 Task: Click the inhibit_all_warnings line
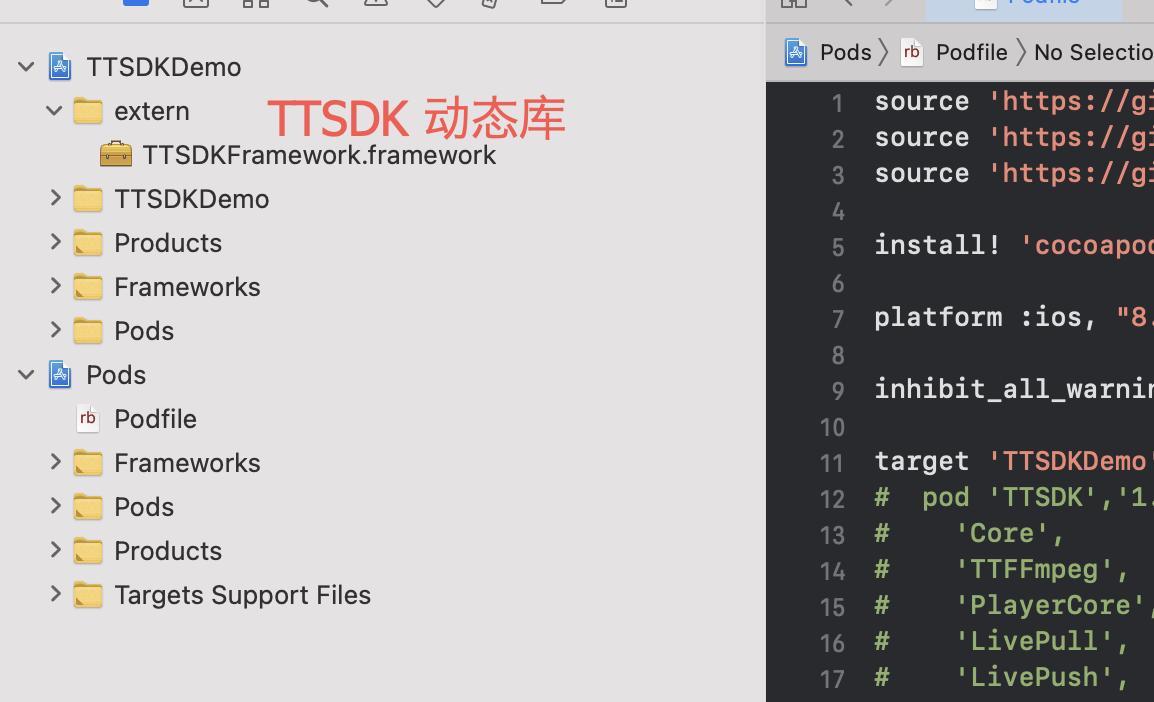tap(1013, 389)
